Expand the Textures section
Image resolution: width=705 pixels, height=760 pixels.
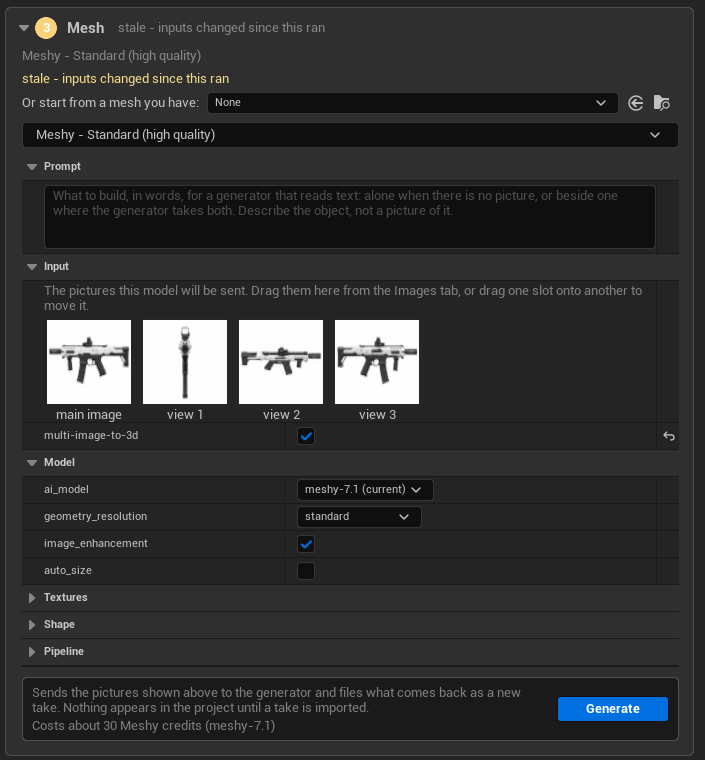(x=32, y=598)
